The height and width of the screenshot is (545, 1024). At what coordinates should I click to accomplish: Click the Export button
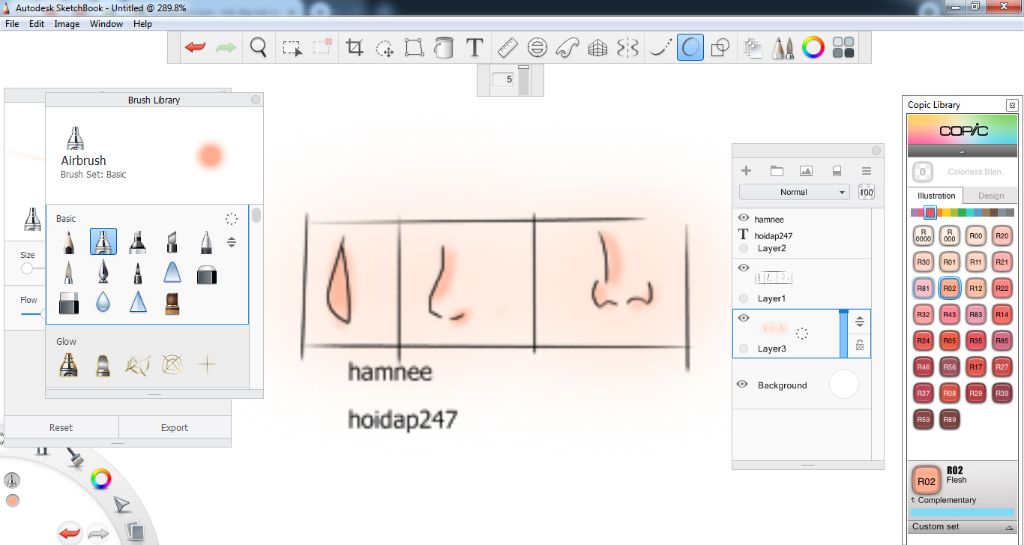pyautogui.click(x=174, y=427)
